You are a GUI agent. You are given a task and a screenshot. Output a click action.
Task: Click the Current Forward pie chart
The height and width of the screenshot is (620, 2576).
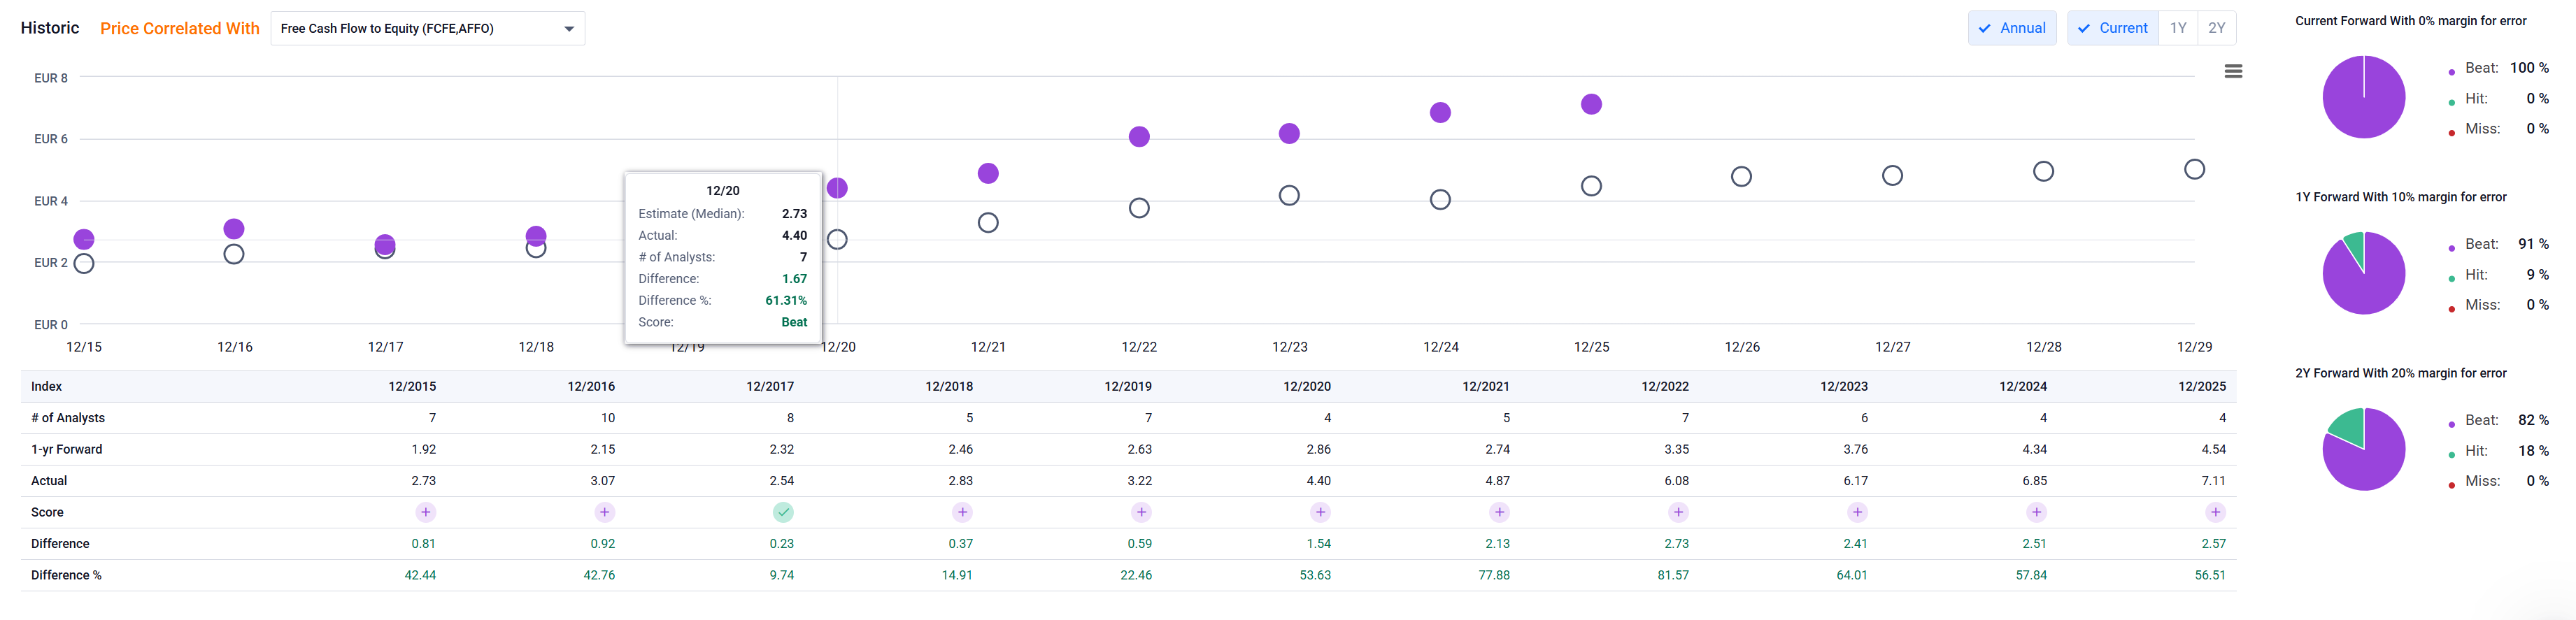coord(2364,97)
